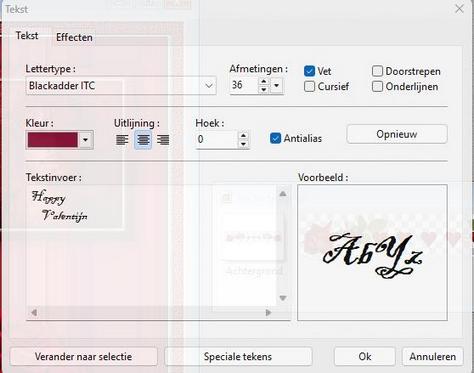The height and width of the screenshot is (373, 474).
Task: Enable the Doorstrepen checkbox
Action: 377,71
